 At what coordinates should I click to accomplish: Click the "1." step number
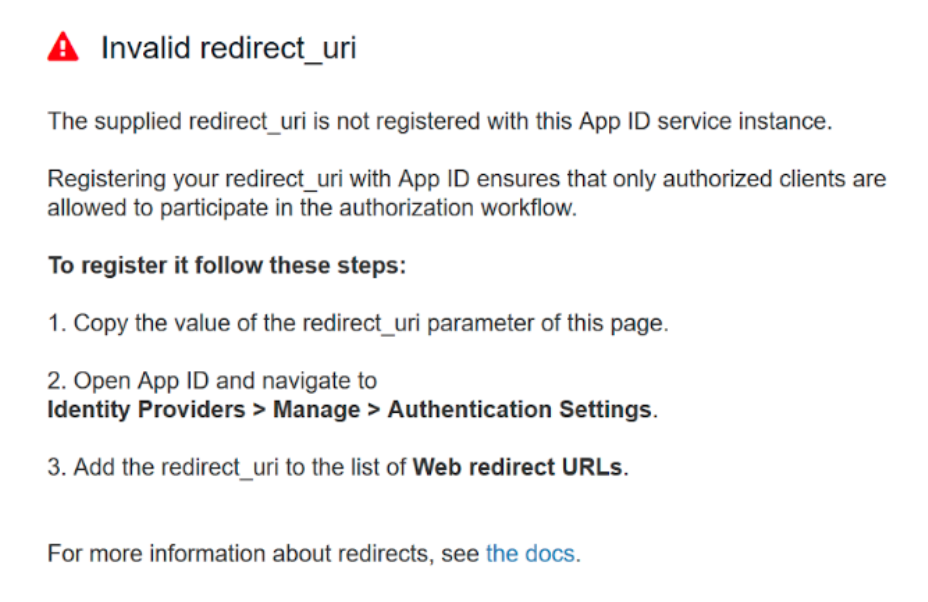coord(56,324)
